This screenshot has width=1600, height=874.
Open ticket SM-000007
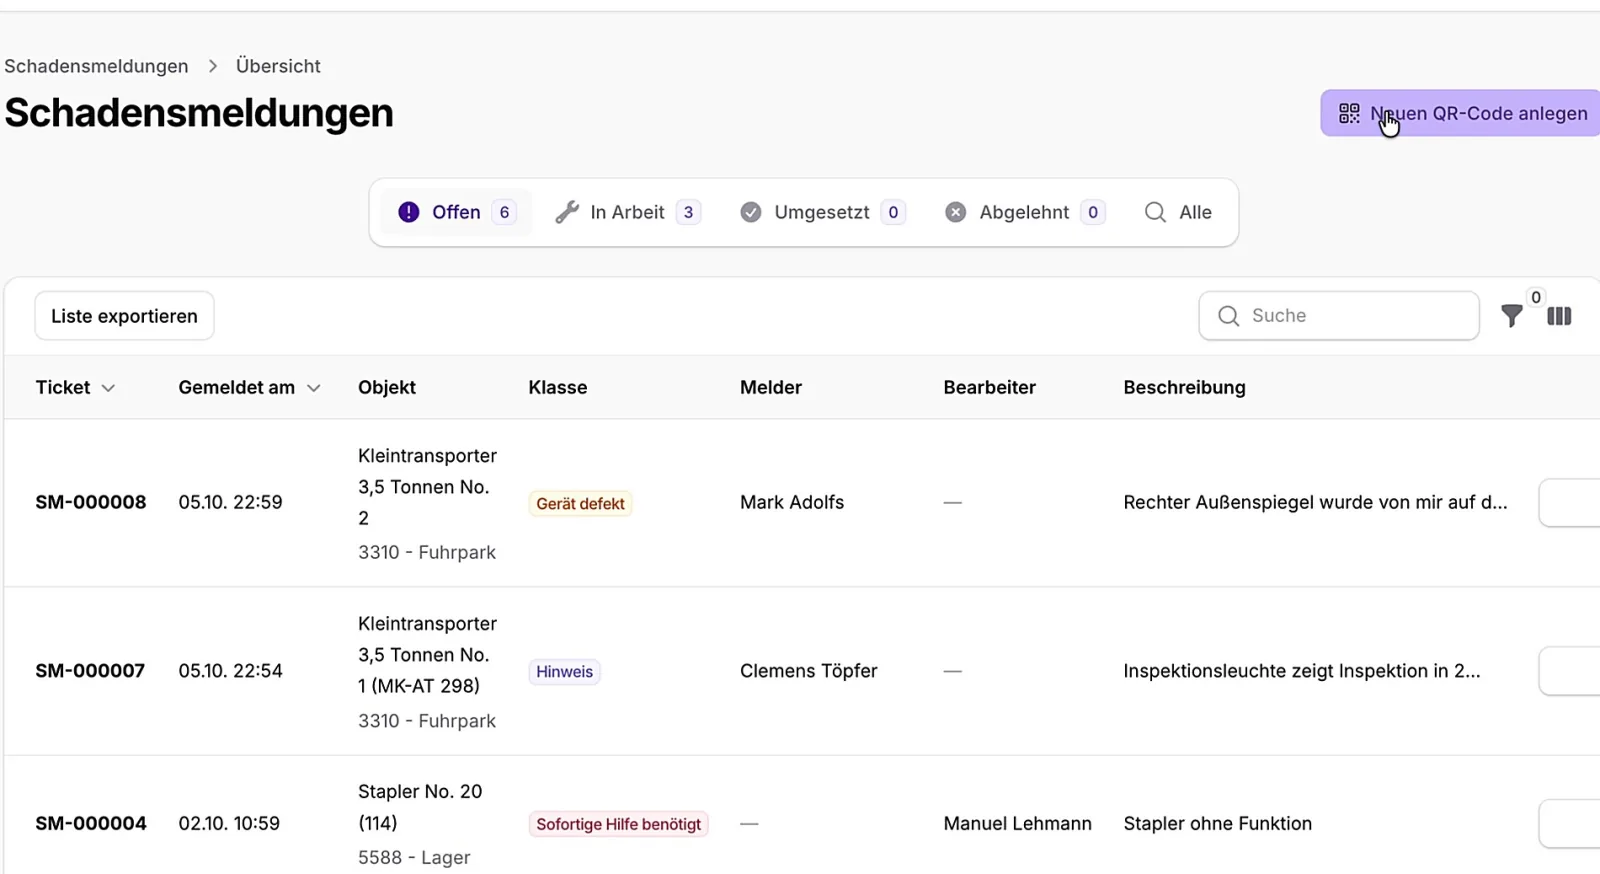[90, 671]
